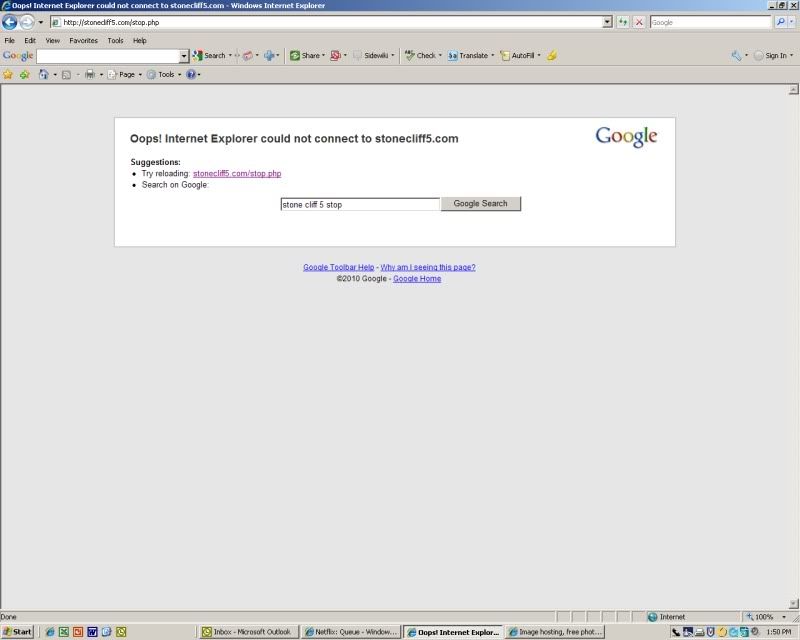Click the address bar URL field
800x640 pixels.
[x=327, y=22]
